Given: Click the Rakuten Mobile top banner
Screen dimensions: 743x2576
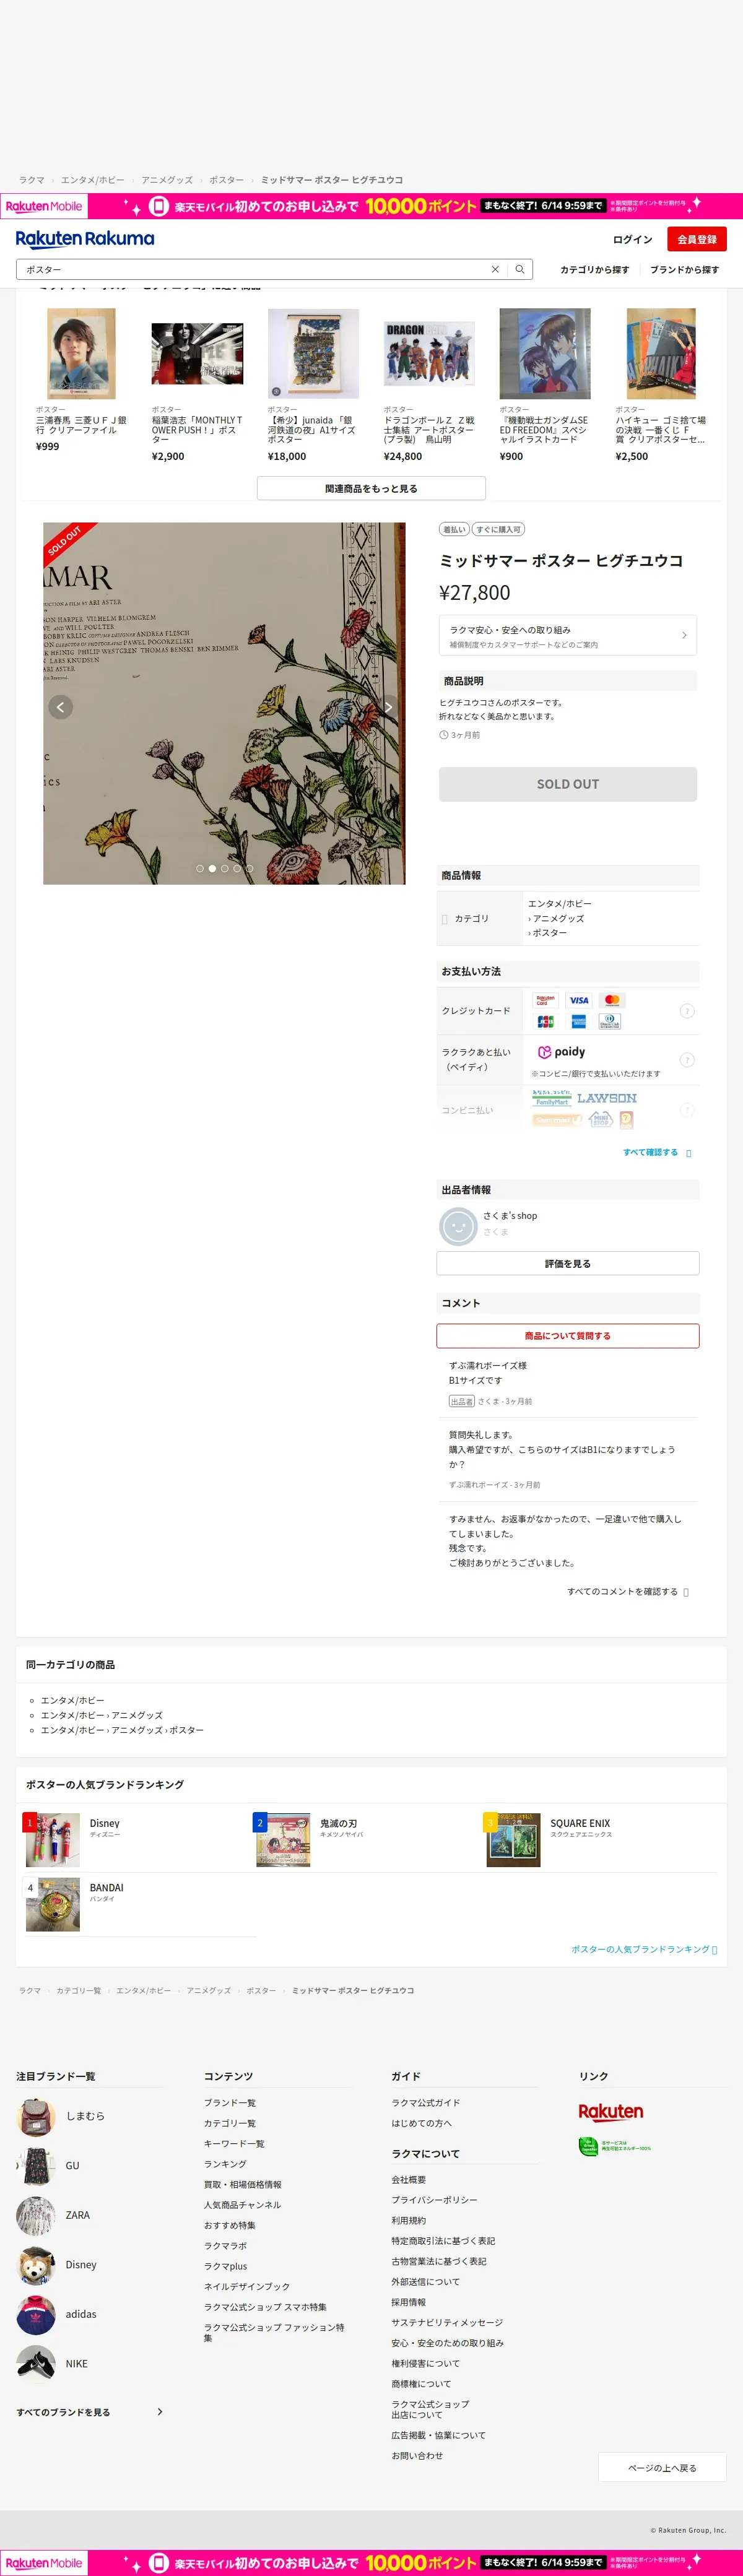Looking at the screenshot, I should (371, 206).
